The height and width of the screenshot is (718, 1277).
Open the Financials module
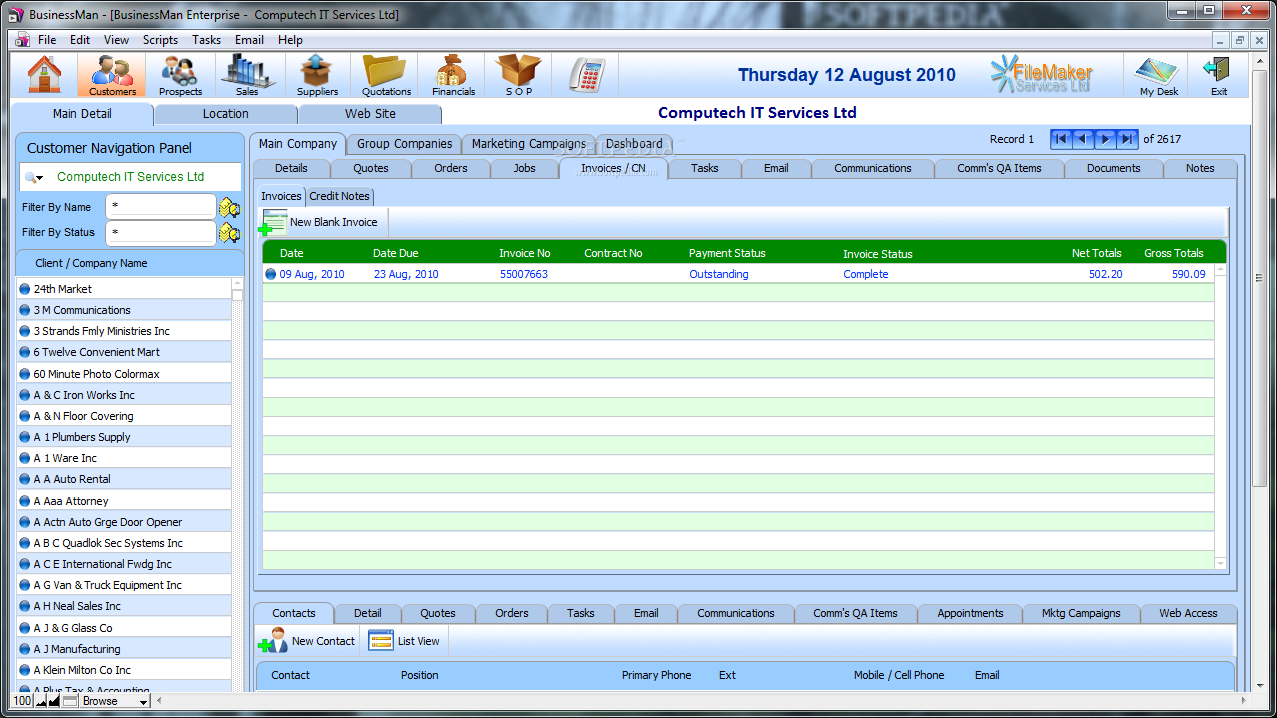(x=453, y=75)
